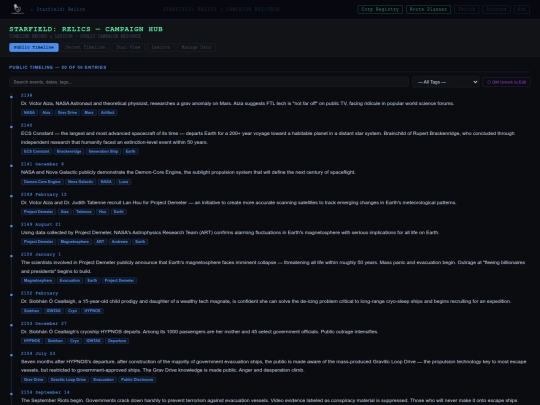Focus the search events, dates, tags field

click(209, 82)
